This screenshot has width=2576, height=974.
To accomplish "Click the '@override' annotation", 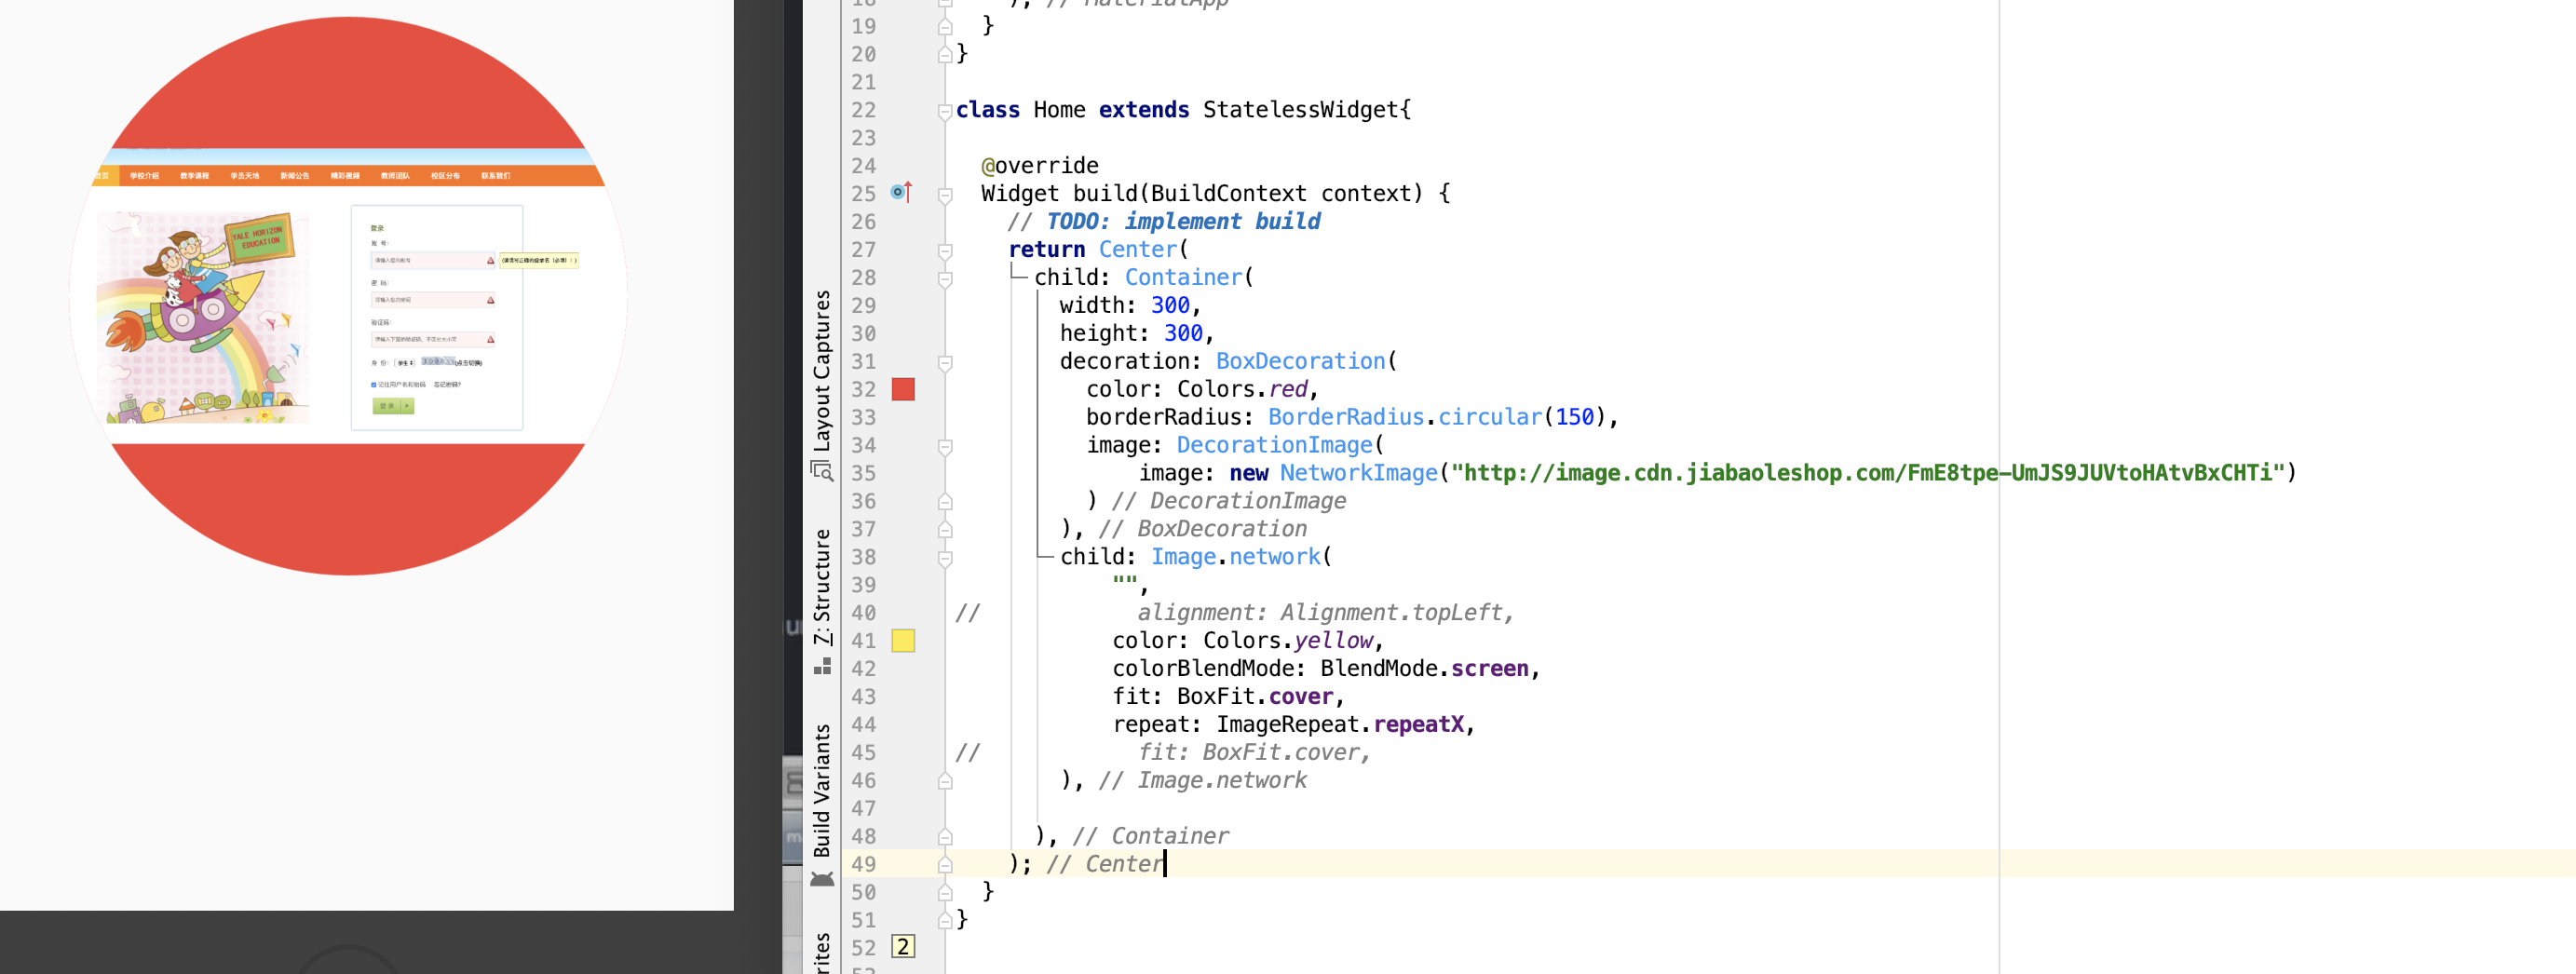I will point(1040,166).
